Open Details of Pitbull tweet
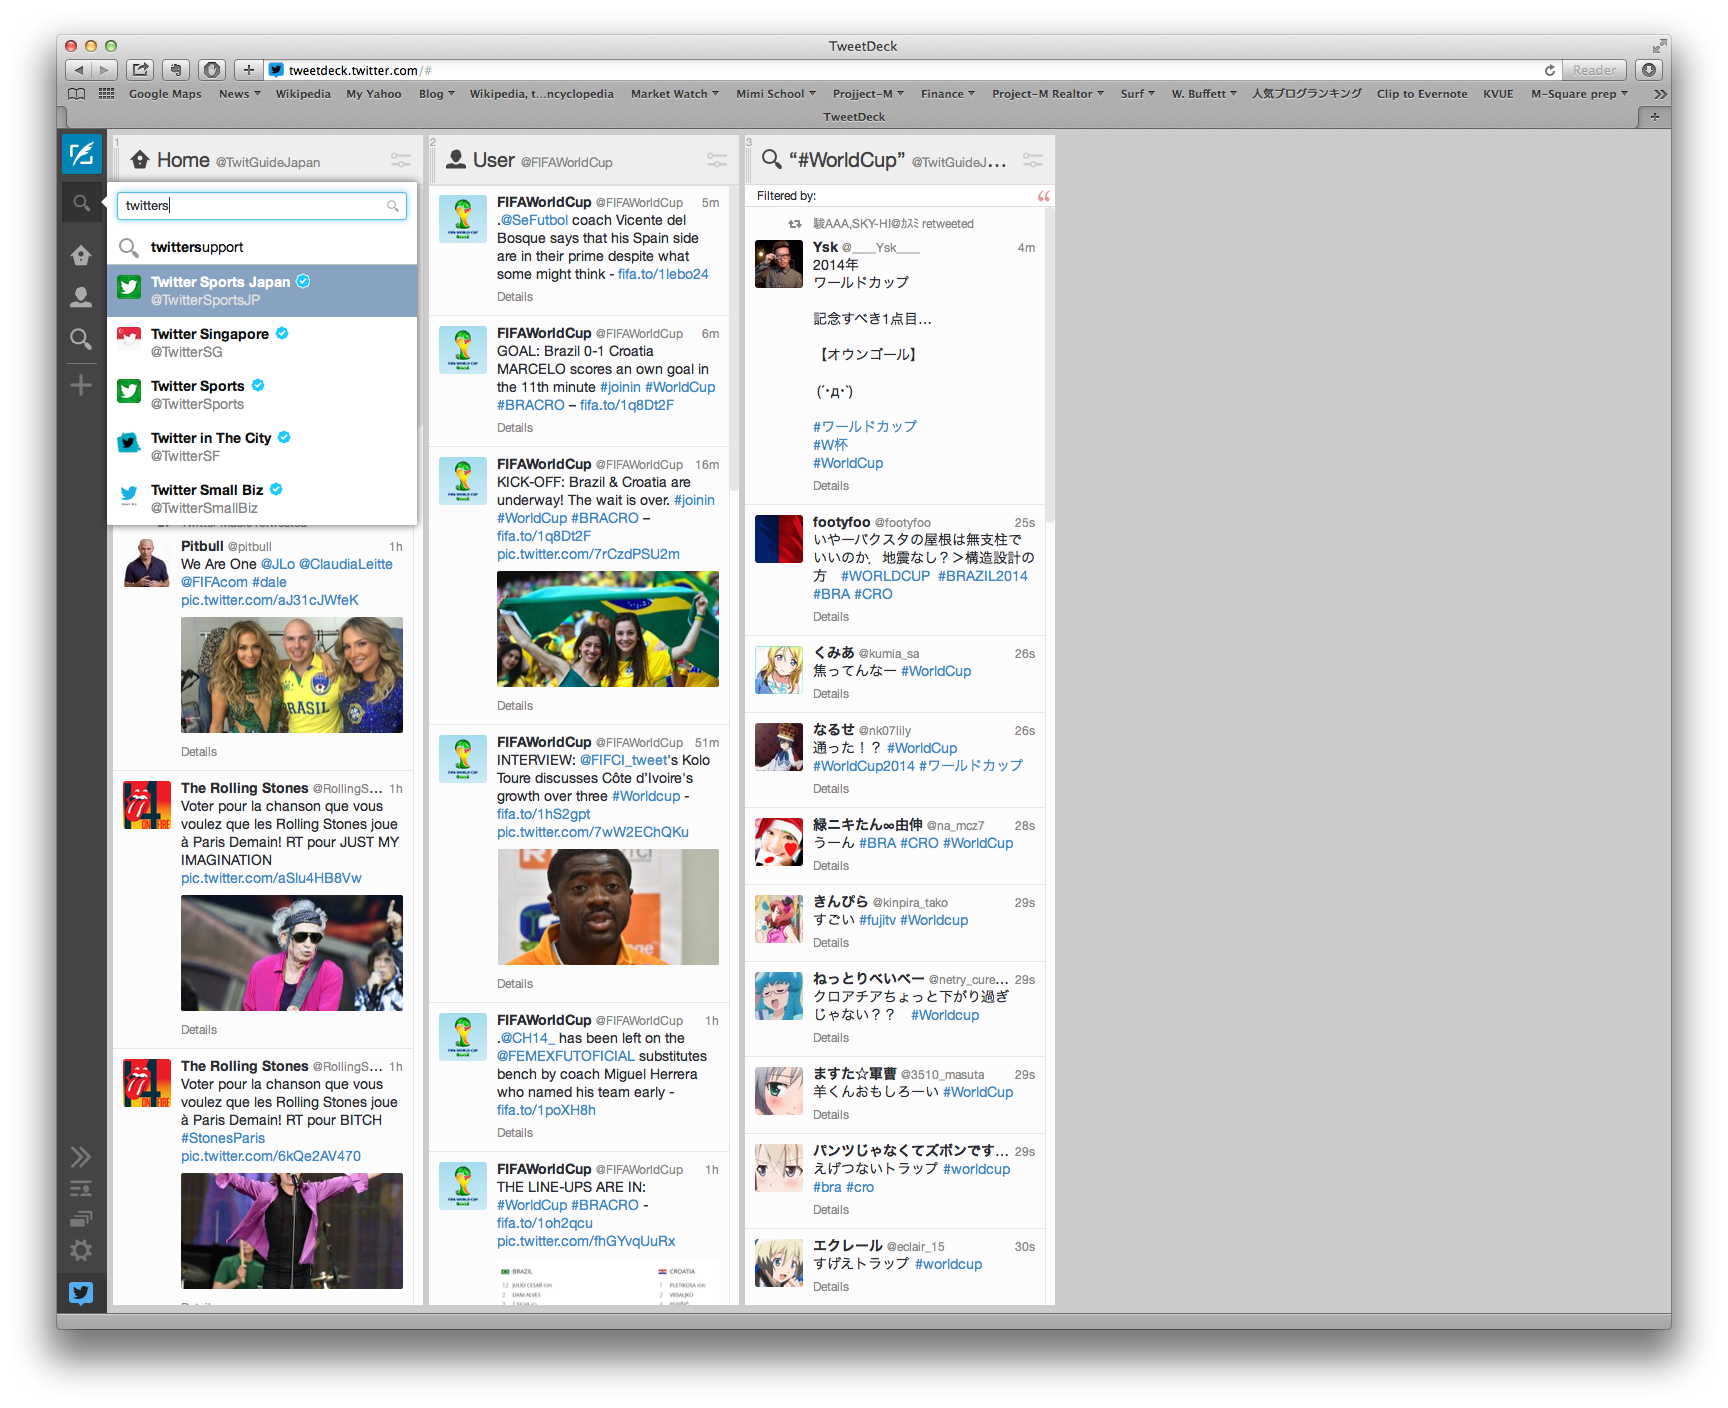Viewport: 1728px width, 1408px height. coord(199,752)
